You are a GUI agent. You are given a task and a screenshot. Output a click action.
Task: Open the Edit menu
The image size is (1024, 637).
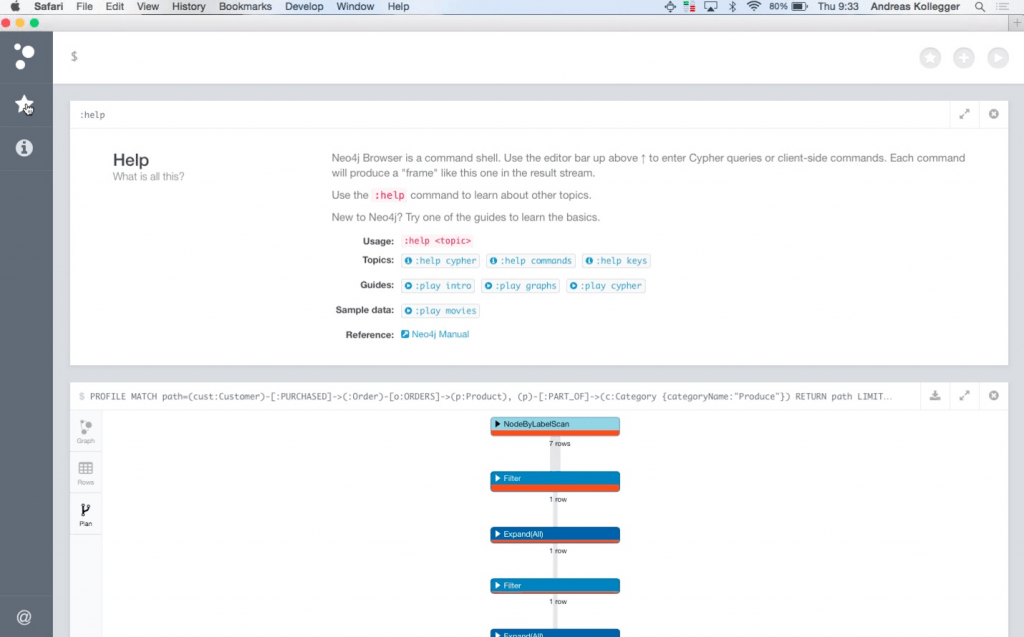click(115, 7)
